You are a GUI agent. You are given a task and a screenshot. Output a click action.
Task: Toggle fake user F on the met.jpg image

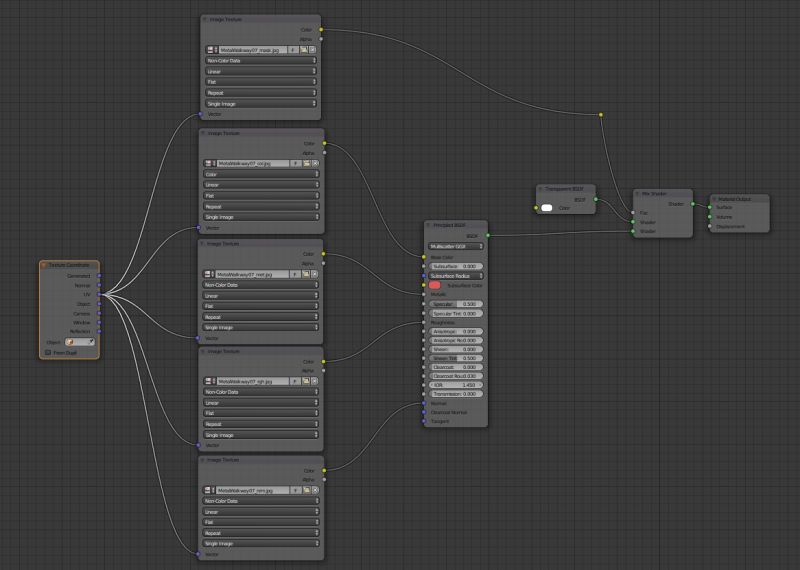click(295, 274)
